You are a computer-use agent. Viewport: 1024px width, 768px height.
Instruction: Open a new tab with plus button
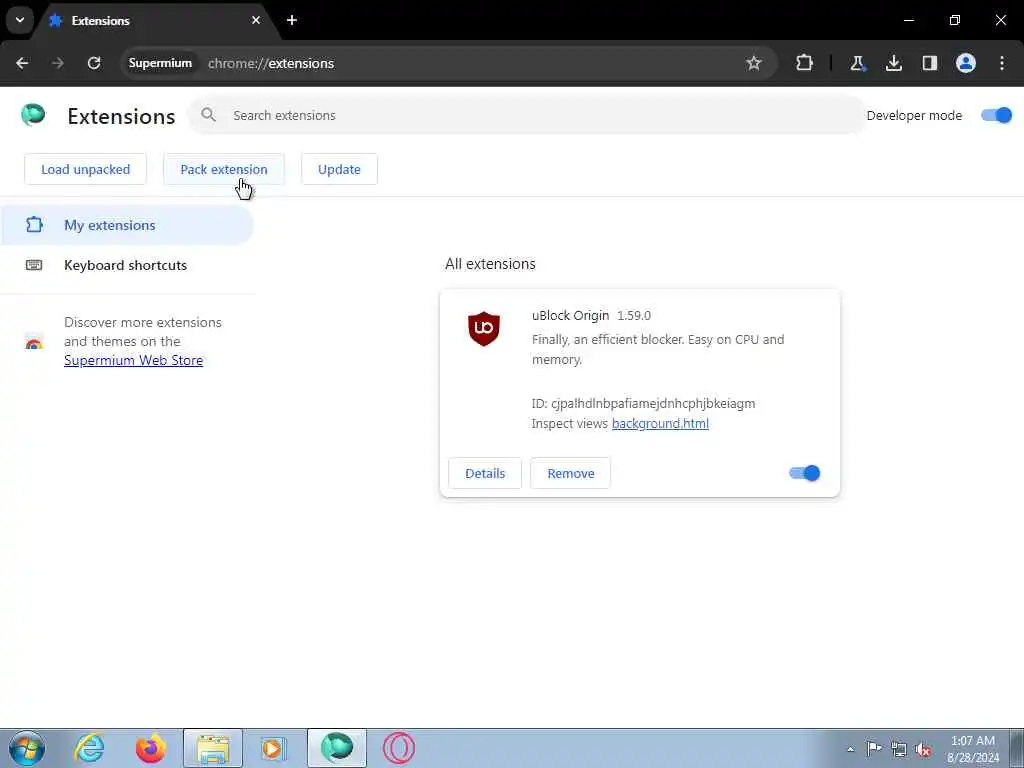click(x=292, y=20)
